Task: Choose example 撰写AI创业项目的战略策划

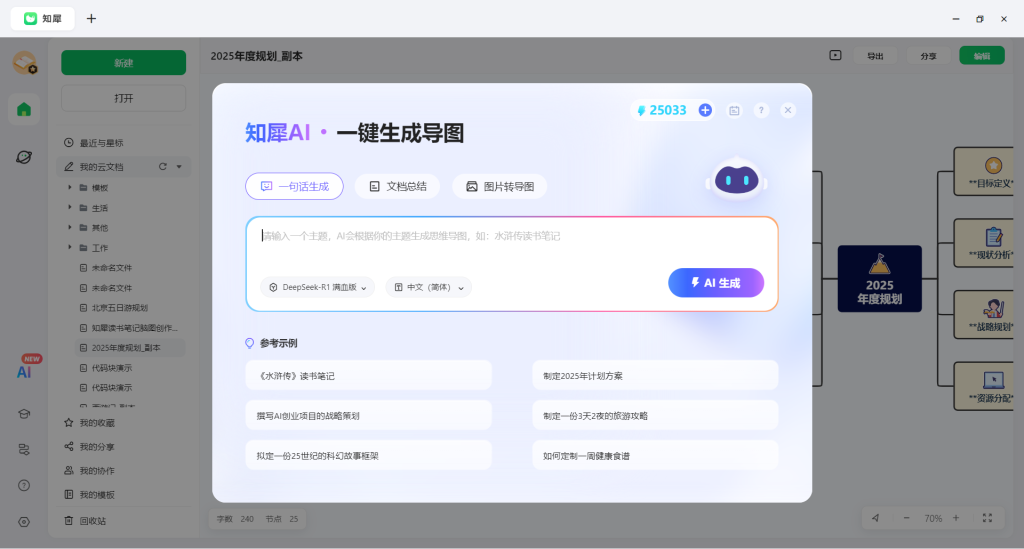Action: click(x=368, y=415)
